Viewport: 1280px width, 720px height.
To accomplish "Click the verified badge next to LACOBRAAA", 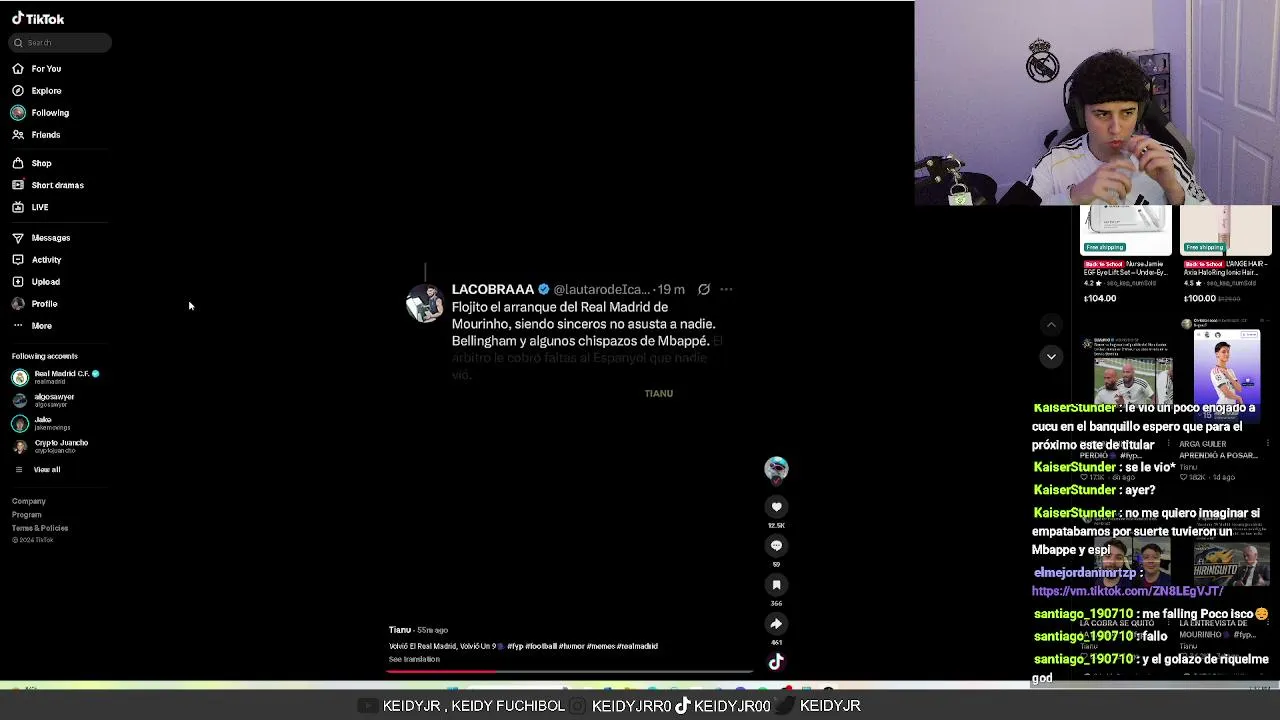I will [x=544, y=290].
